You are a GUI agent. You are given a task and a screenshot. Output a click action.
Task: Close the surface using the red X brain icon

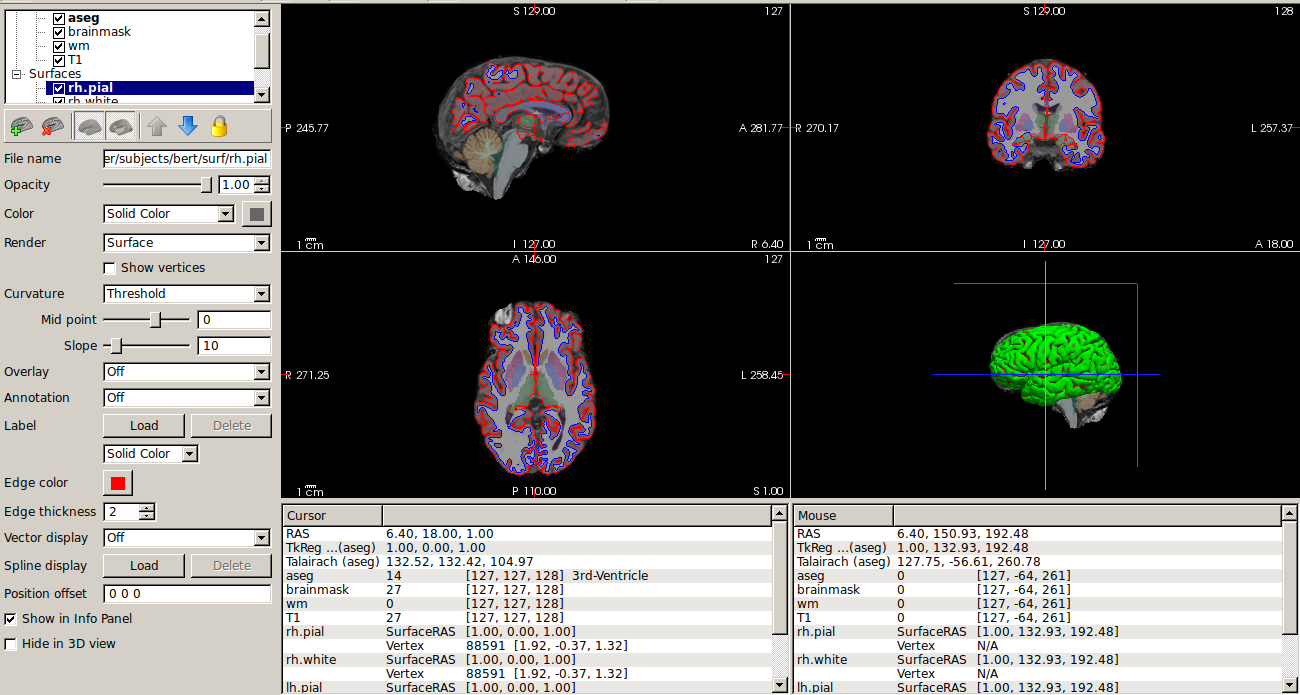[53, 127]
